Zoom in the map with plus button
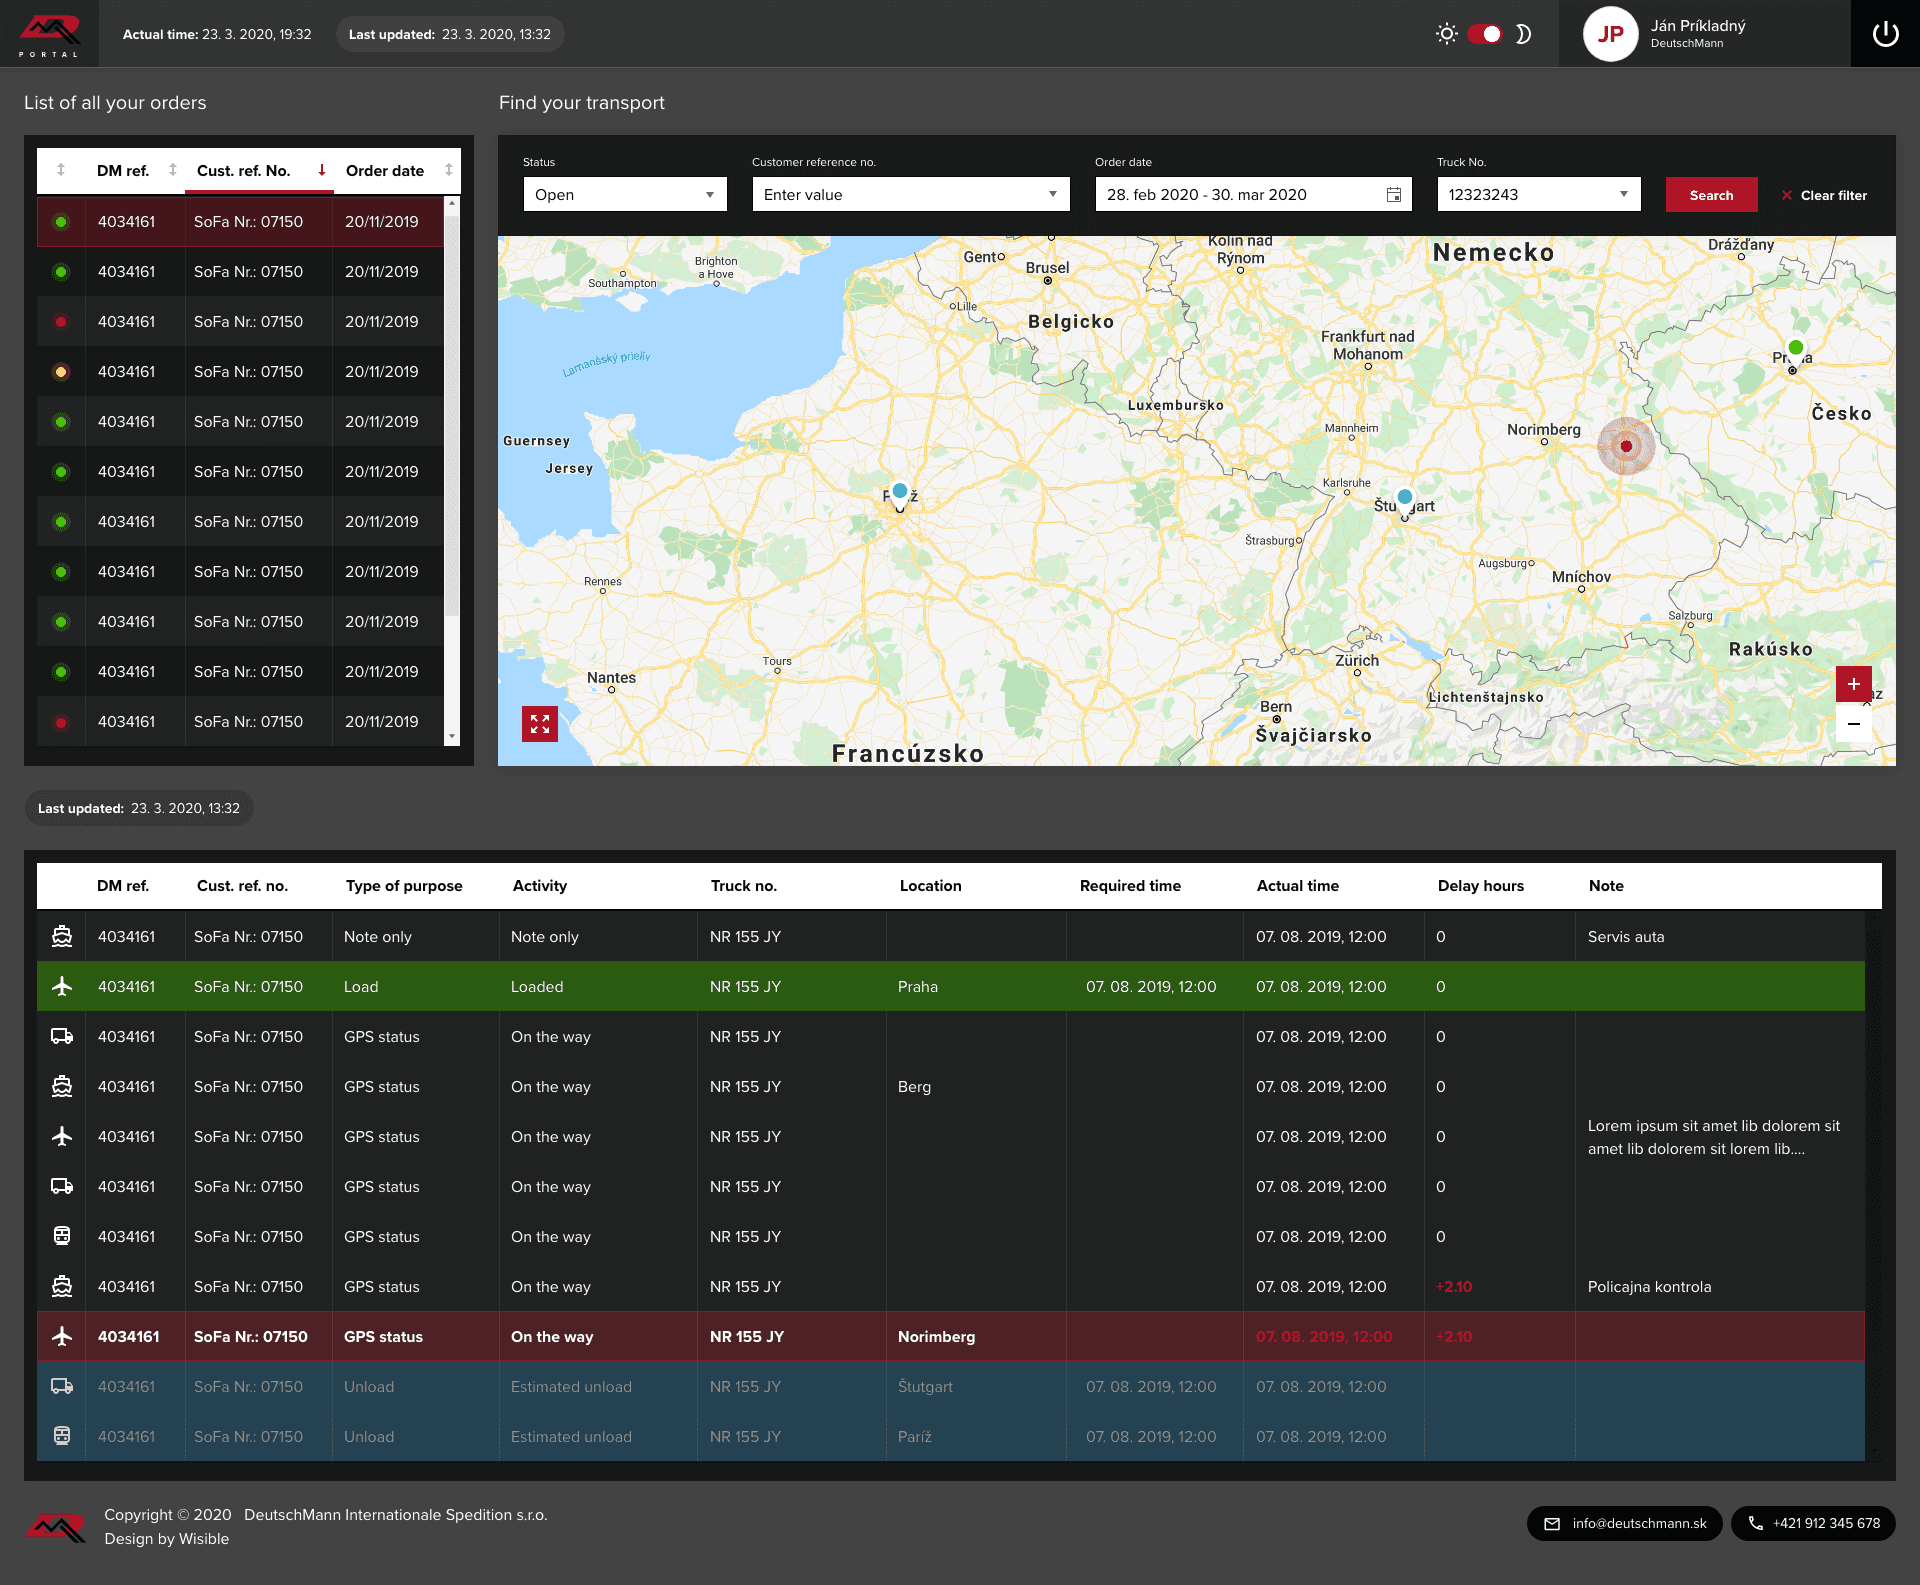This screenshot has height=1585, width=1920. click(1853, 684)
